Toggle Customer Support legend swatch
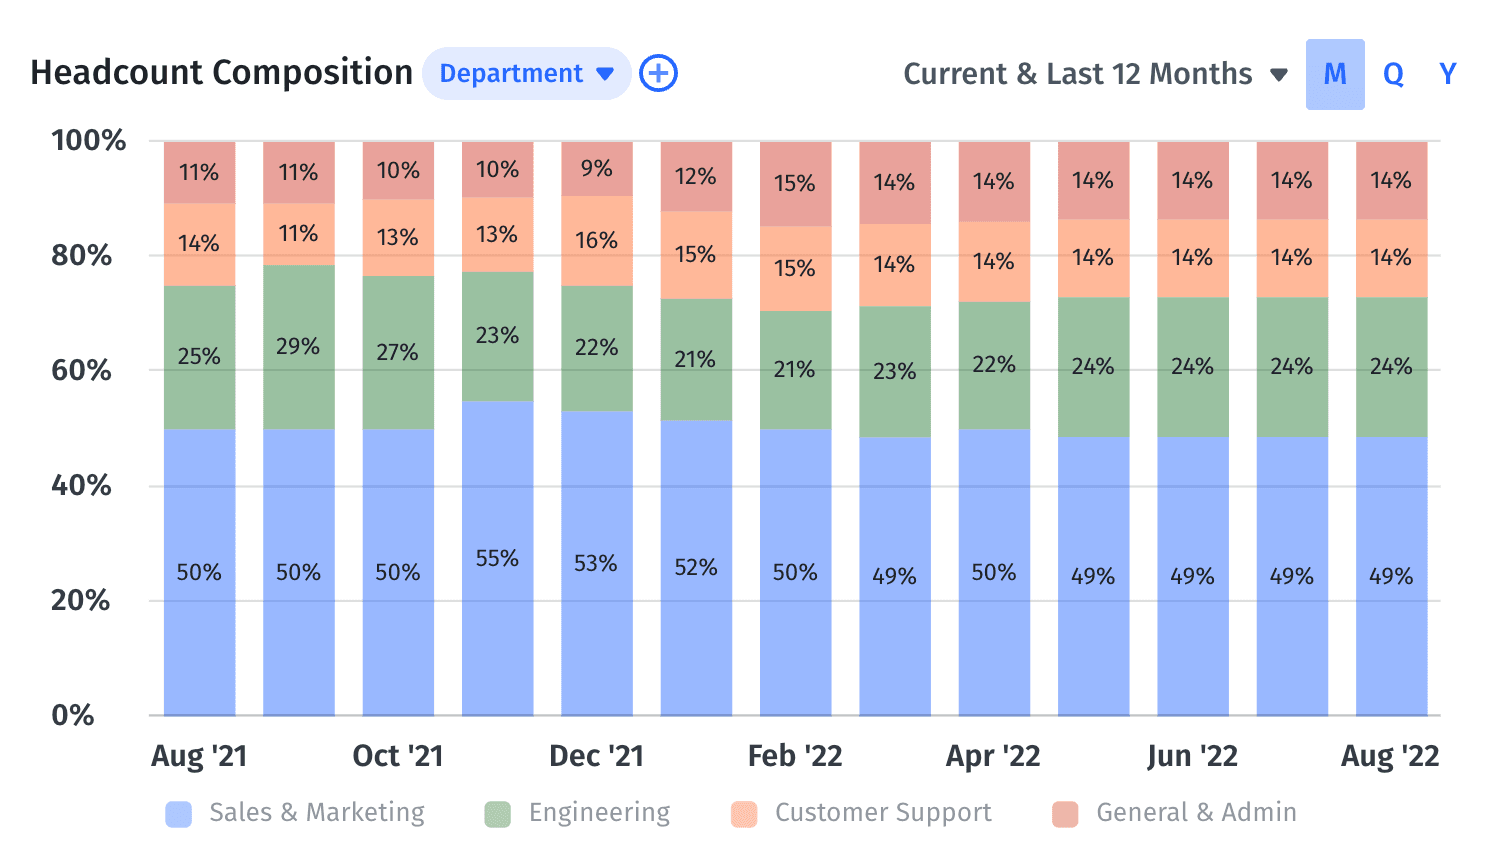 [x=744, y=814]
